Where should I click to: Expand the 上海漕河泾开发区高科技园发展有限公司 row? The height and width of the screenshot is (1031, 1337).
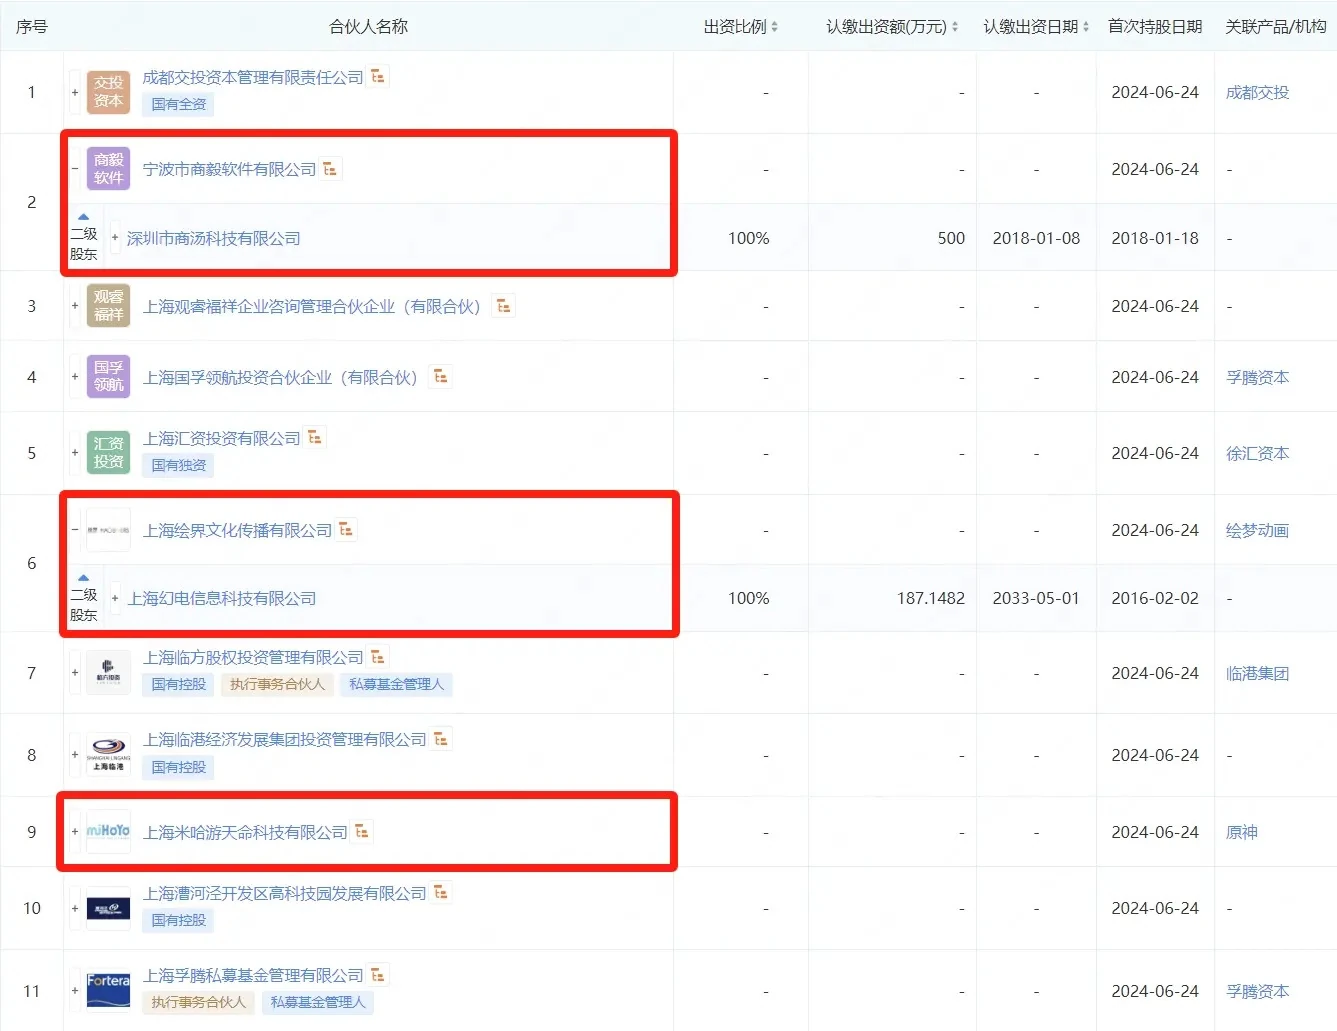point(75,908)
